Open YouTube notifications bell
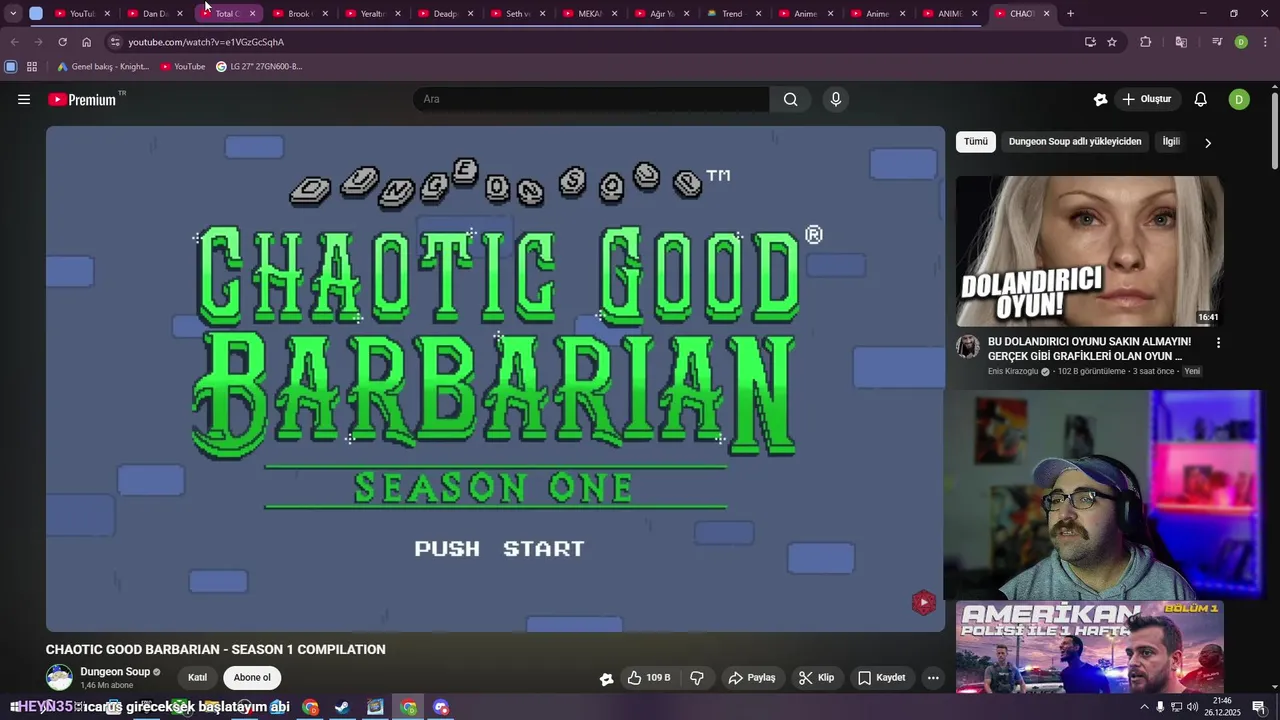Viewport: 1280px width, 720px height. [1201, 99]
